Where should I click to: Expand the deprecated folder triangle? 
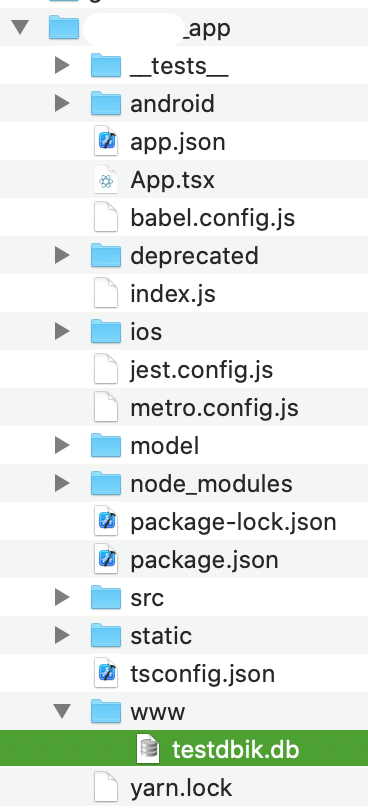point(62,255)
